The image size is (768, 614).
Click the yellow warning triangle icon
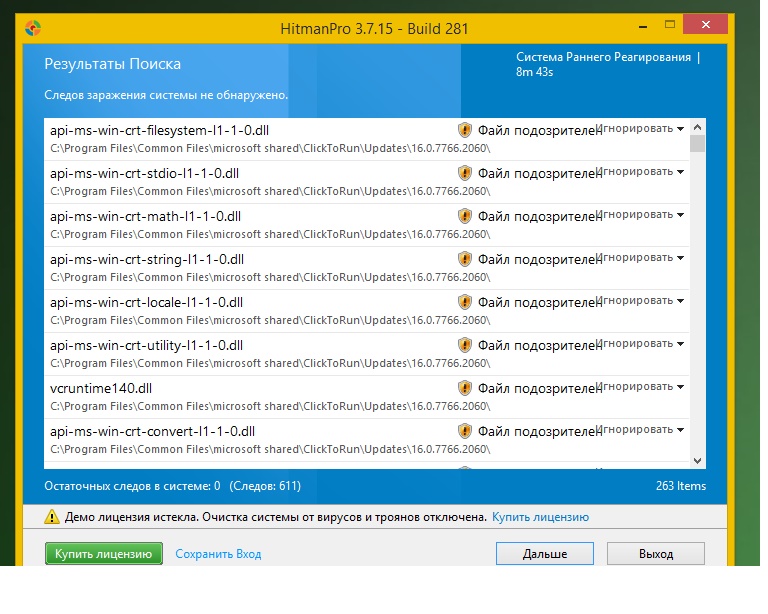[52, 517]
